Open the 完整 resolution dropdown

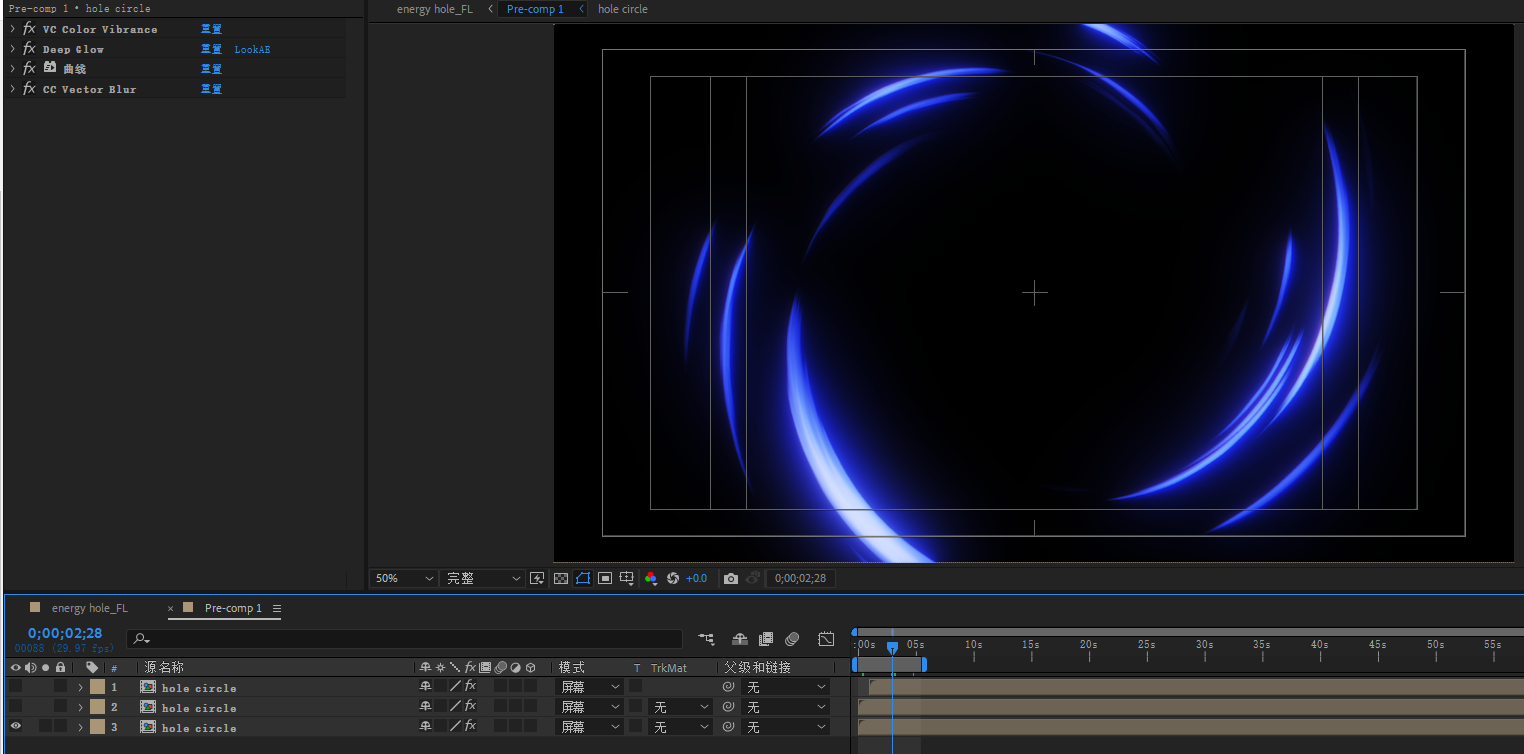pos(483,578)
